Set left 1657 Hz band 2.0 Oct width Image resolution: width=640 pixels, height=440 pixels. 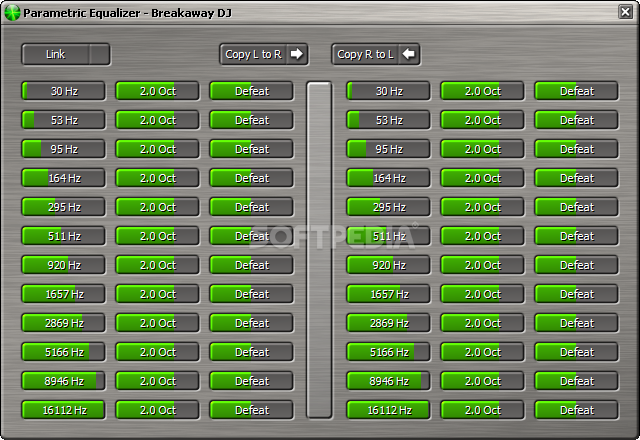158,294
